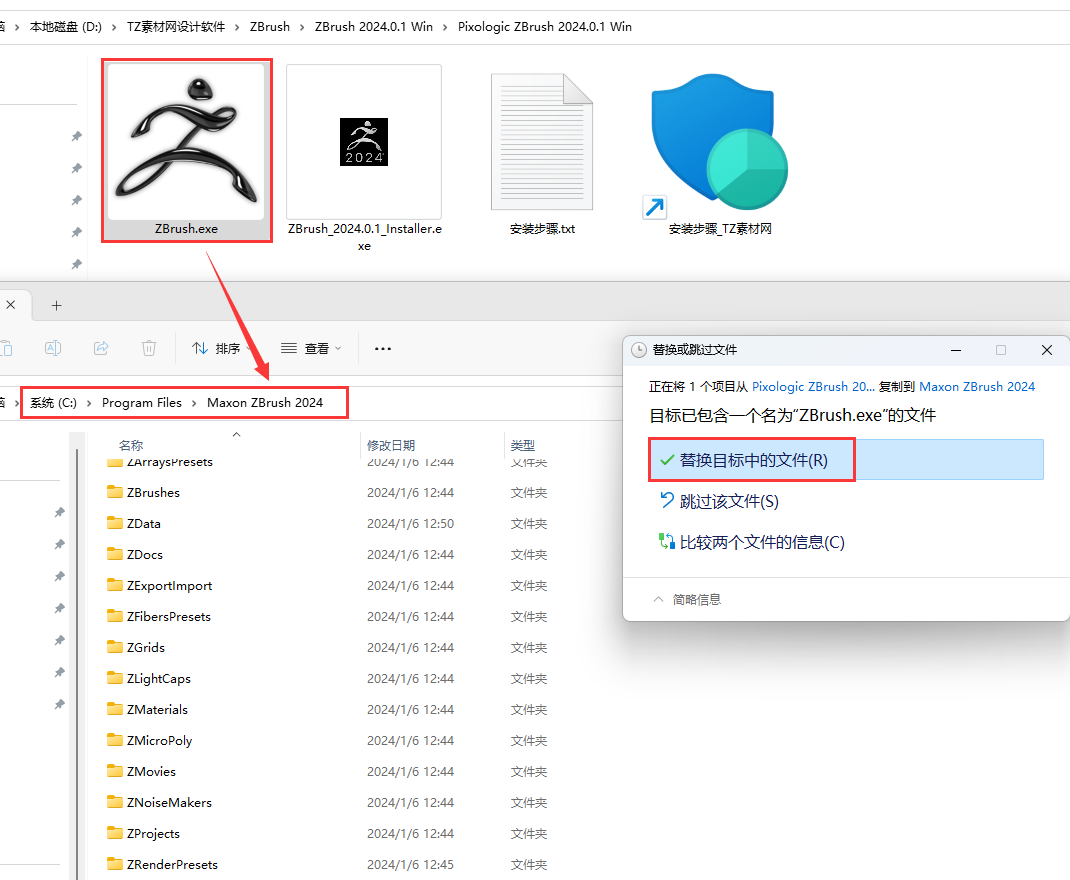Click TZ素材网设计软件 in the breadcrumb

(176, 27)
